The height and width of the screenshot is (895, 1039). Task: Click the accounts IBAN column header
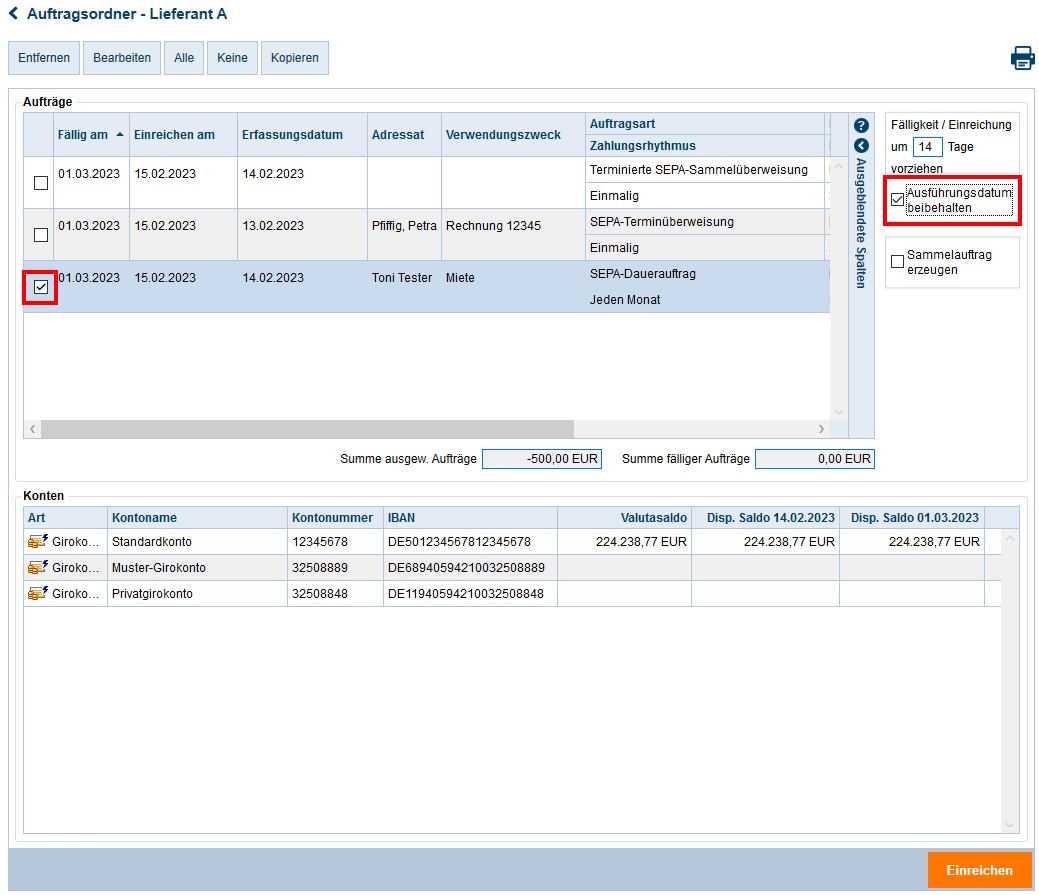tap(470, 517)
